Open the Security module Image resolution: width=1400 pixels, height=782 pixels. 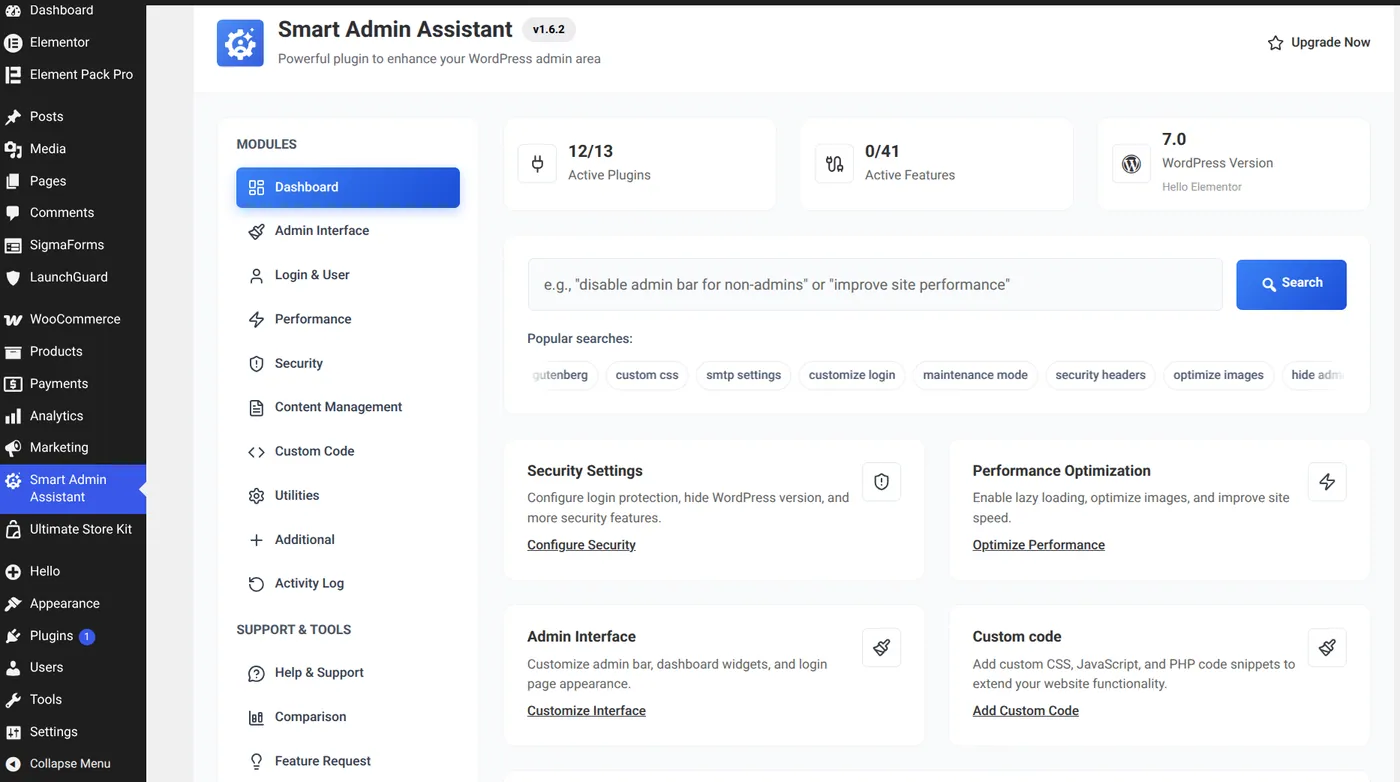[348, 363]
